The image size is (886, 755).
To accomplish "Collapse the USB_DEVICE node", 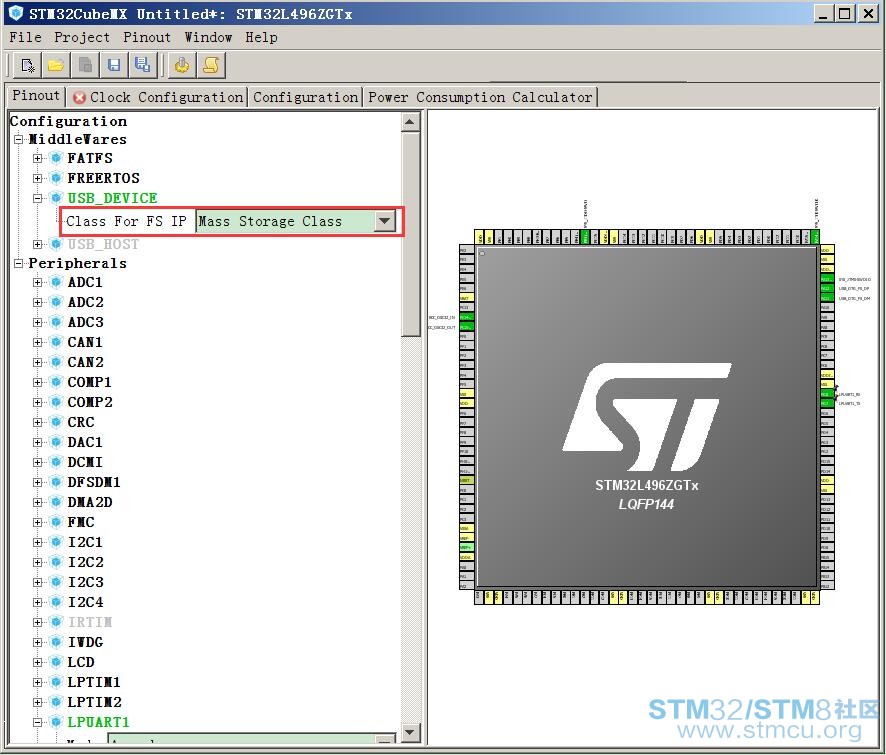I will click(x=37, y=198).
